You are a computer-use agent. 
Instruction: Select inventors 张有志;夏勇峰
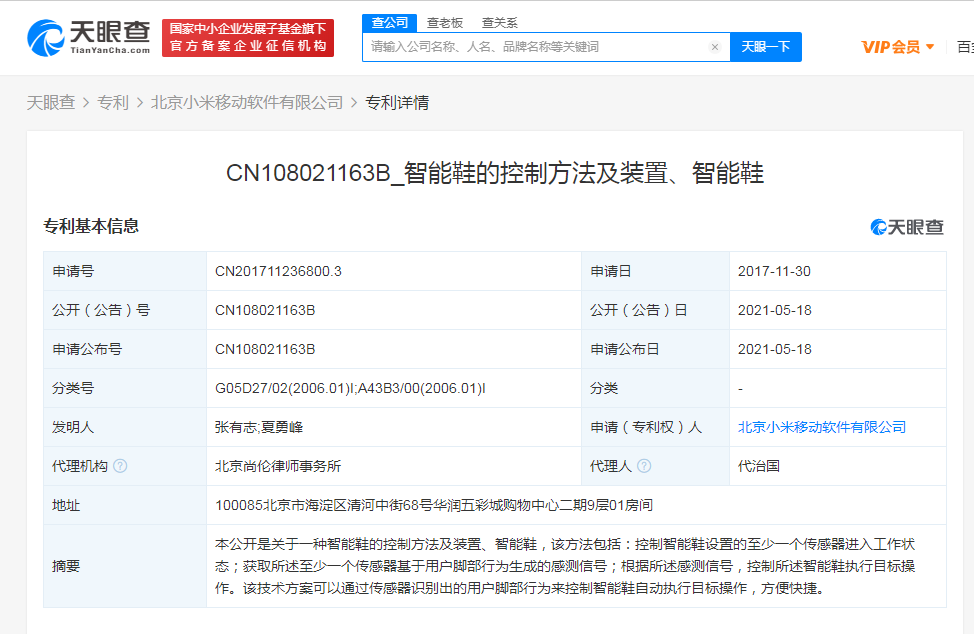tap(259, 427)
